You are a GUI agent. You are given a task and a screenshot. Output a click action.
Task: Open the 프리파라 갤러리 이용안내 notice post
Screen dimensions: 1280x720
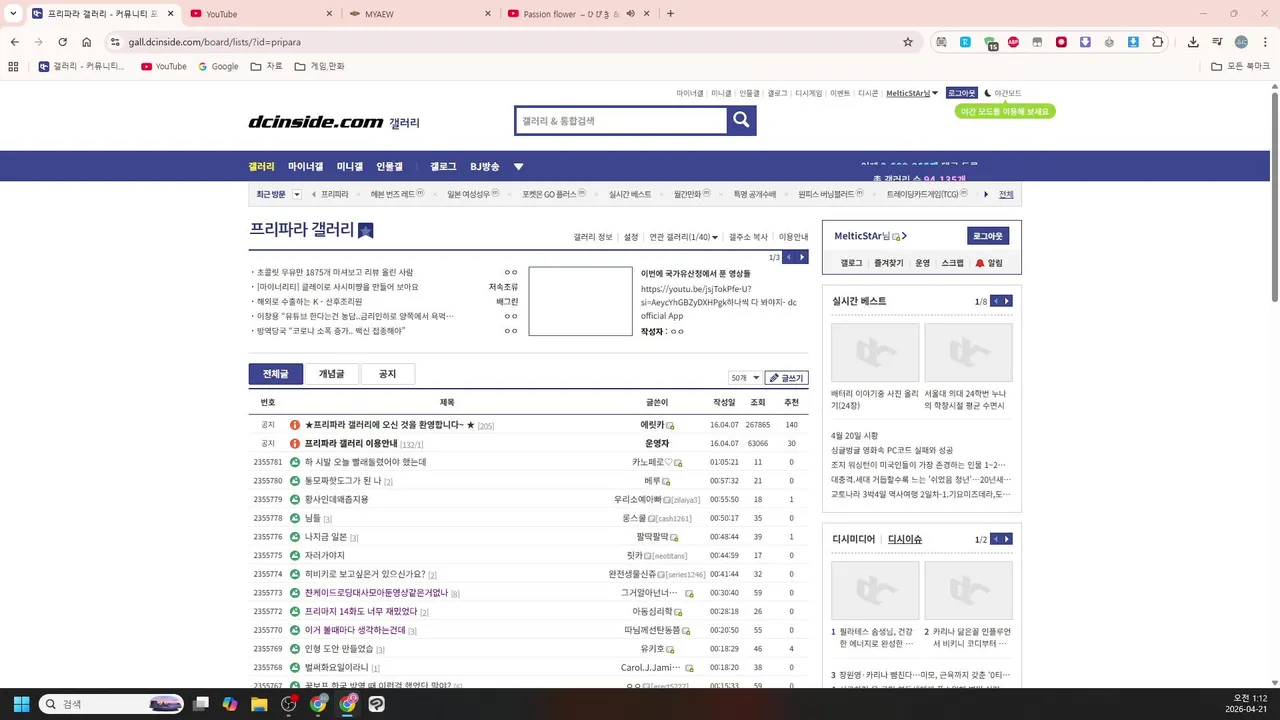(x=351, y=443)
